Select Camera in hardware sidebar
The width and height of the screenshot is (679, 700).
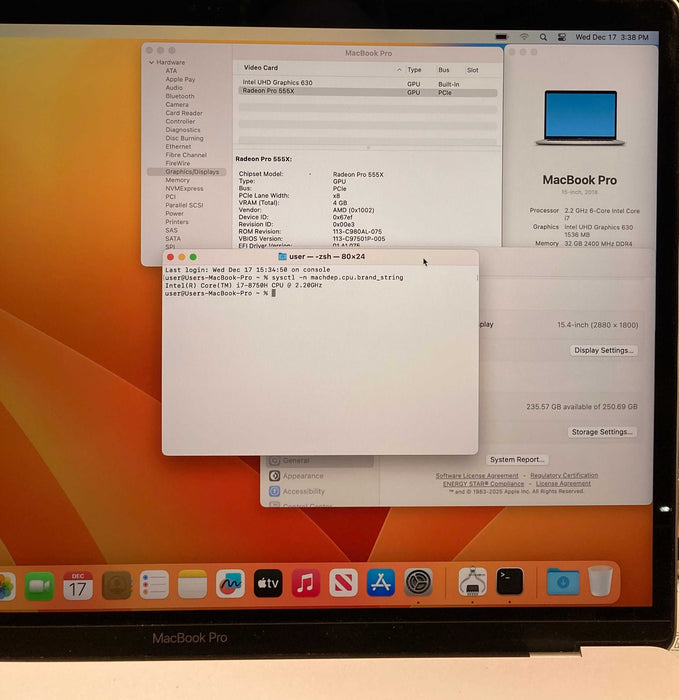click(x=177, y=104)
